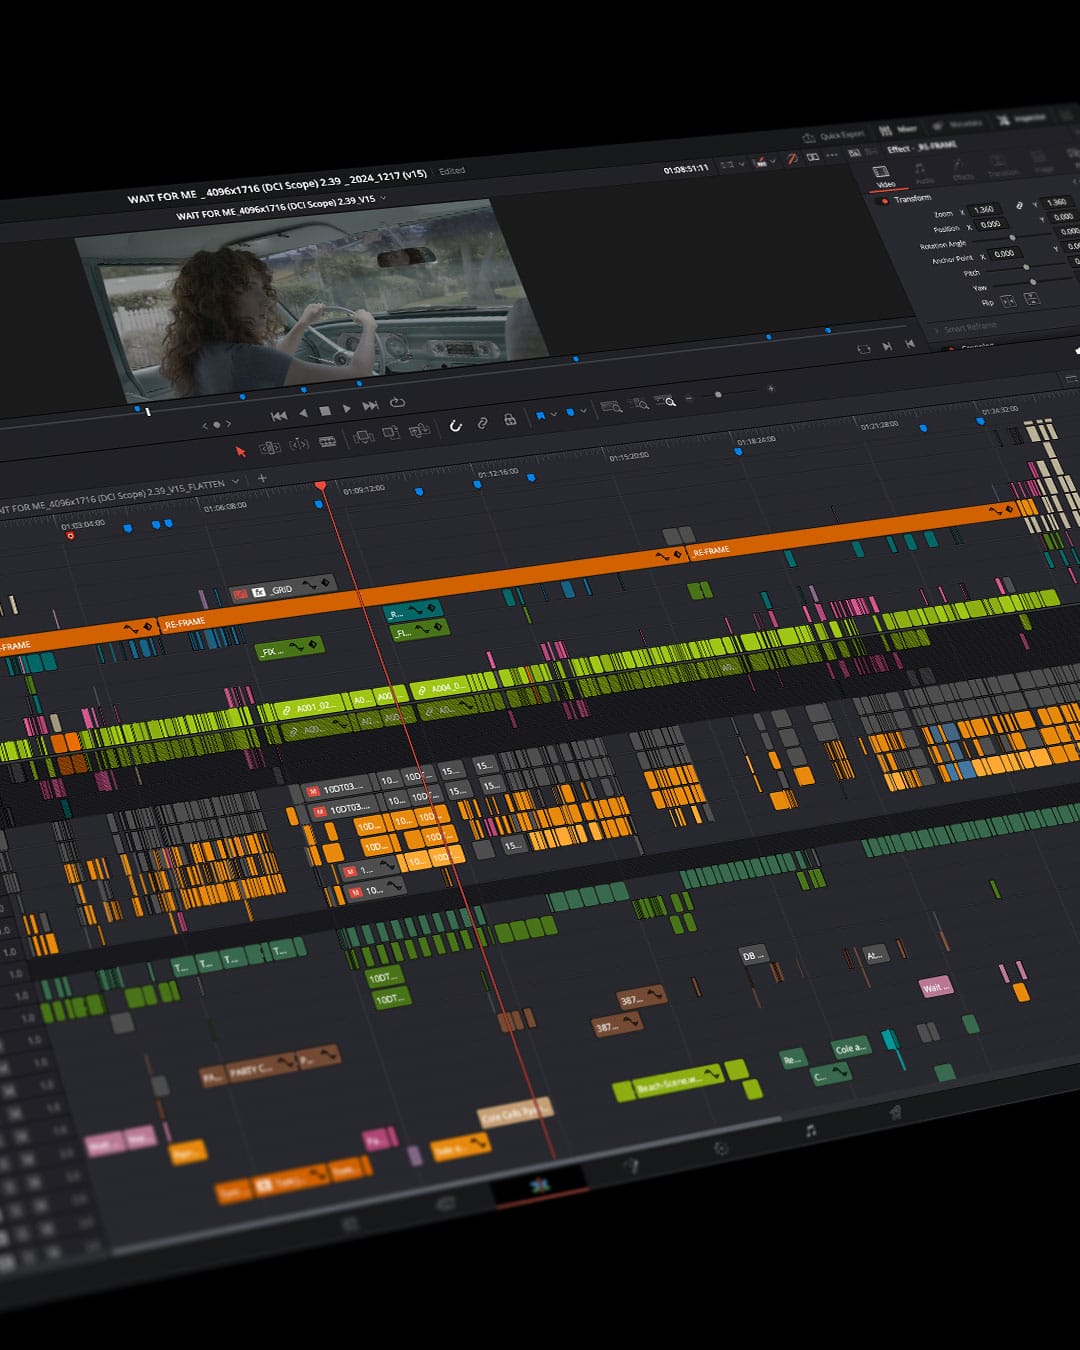Toggle Position Lock padlock icon

click(510, 420)
